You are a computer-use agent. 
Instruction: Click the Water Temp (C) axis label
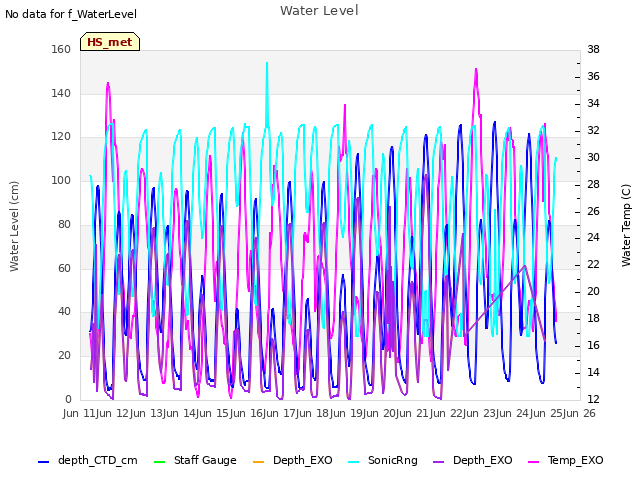[x=626, y=225]
